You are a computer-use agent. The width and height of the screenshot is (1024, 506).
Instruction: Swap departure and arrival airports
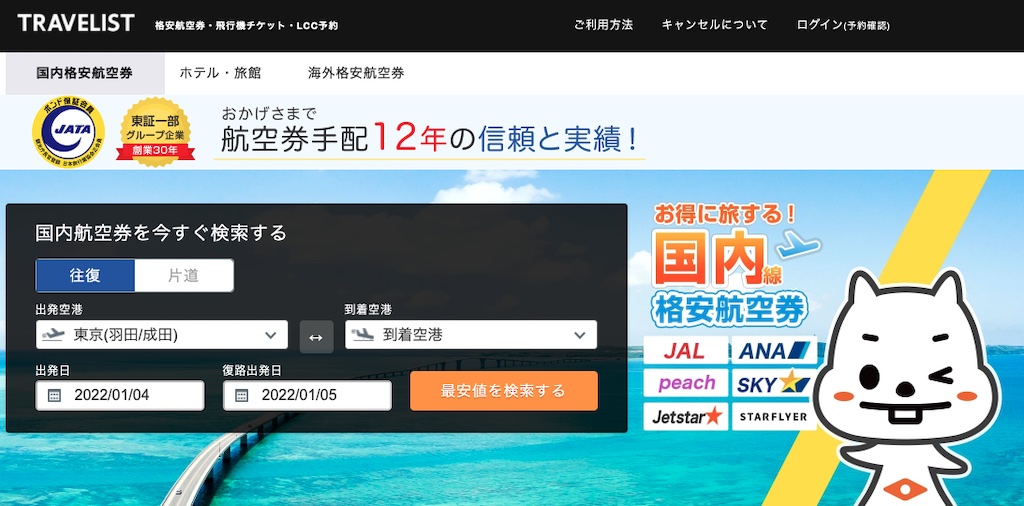(316, 337)
